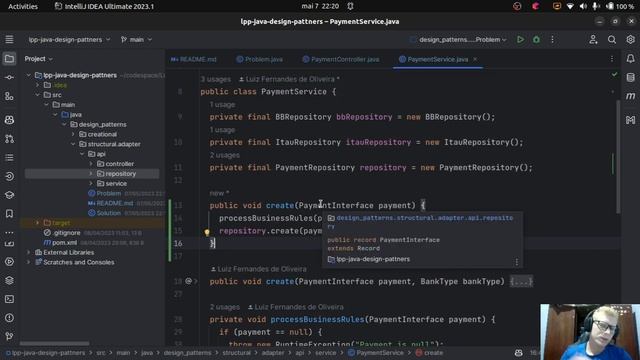Expand the target folder

pos(38,222)
